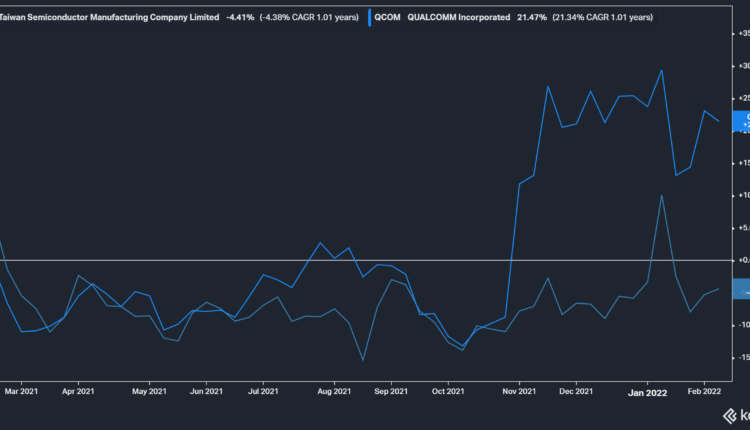
Task: Click the blue QCOM legend color bar
Action: [369, 17]
